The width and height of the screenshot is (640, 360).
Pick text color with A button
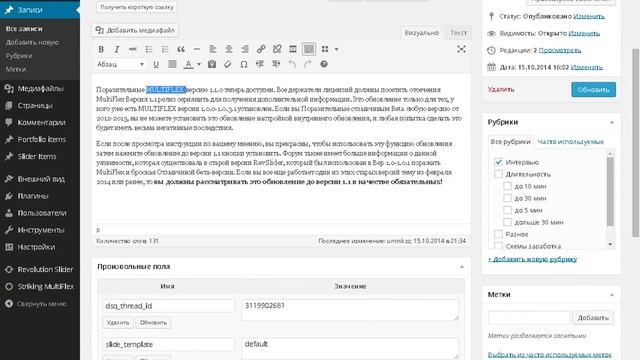coord(188,64)
